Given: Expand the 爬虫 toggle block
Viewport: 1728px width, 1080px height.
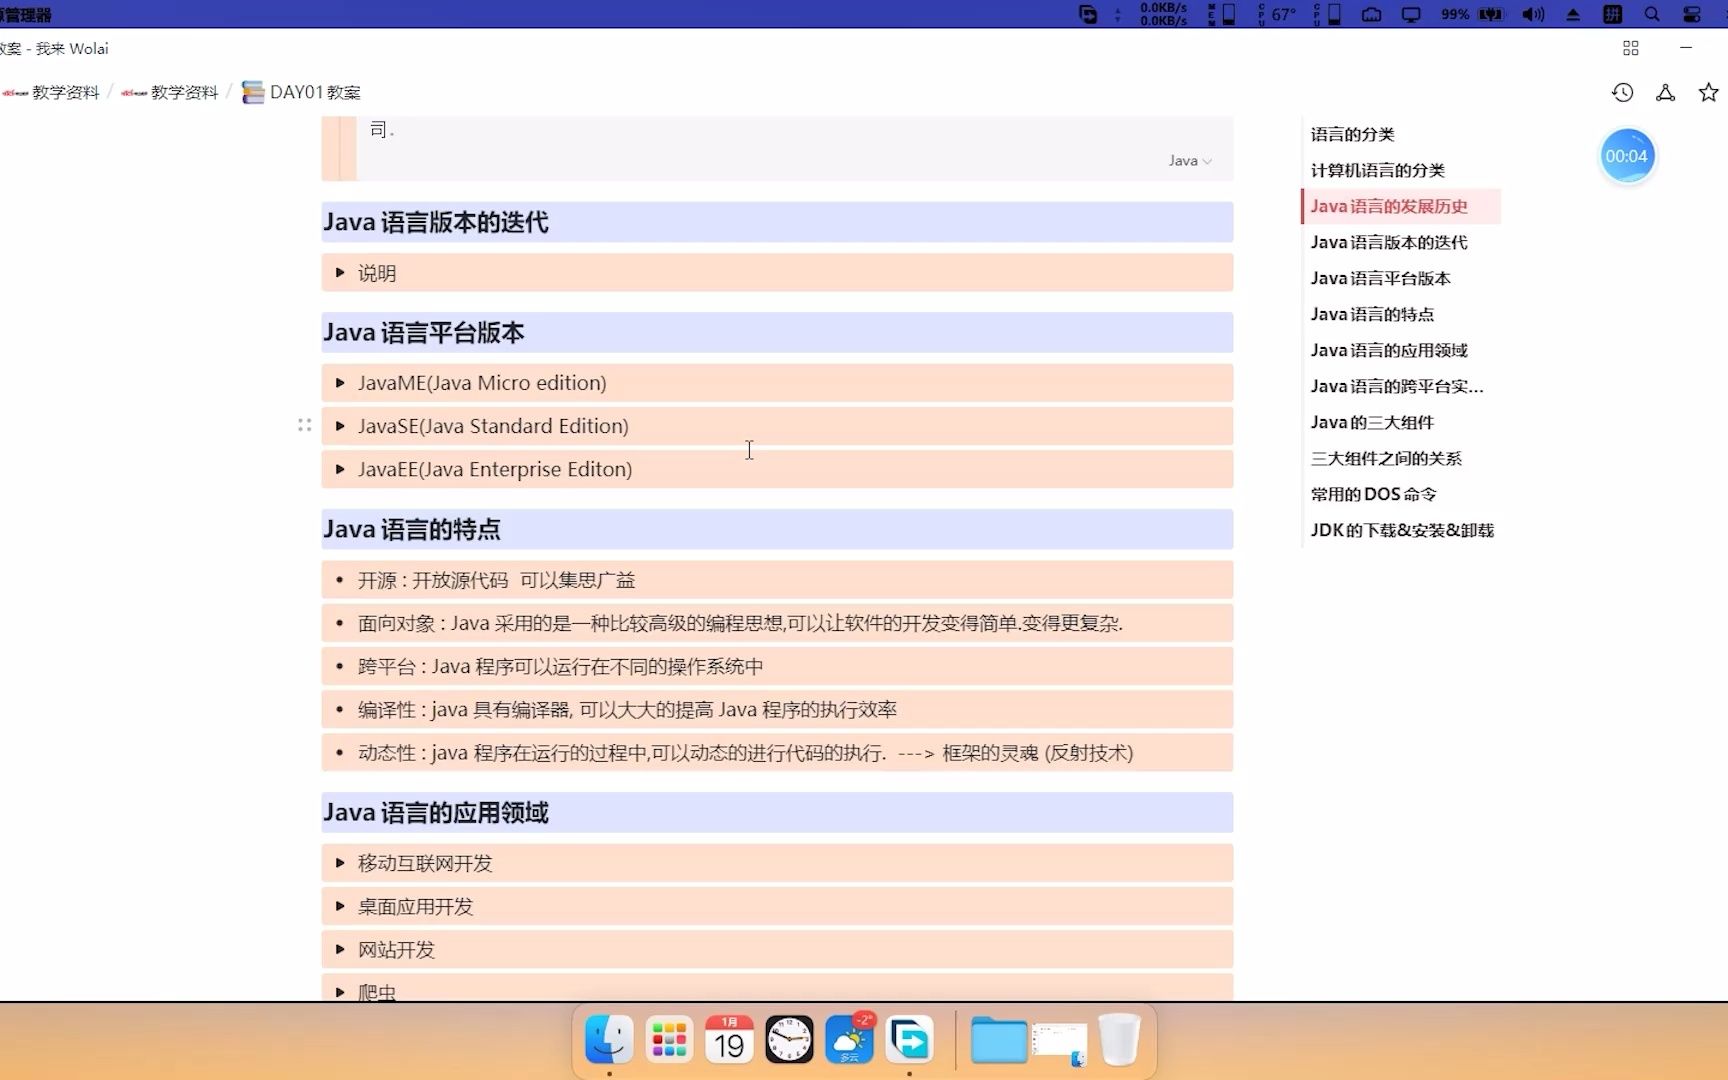Looking at the screenshot, I should [341, 990].
